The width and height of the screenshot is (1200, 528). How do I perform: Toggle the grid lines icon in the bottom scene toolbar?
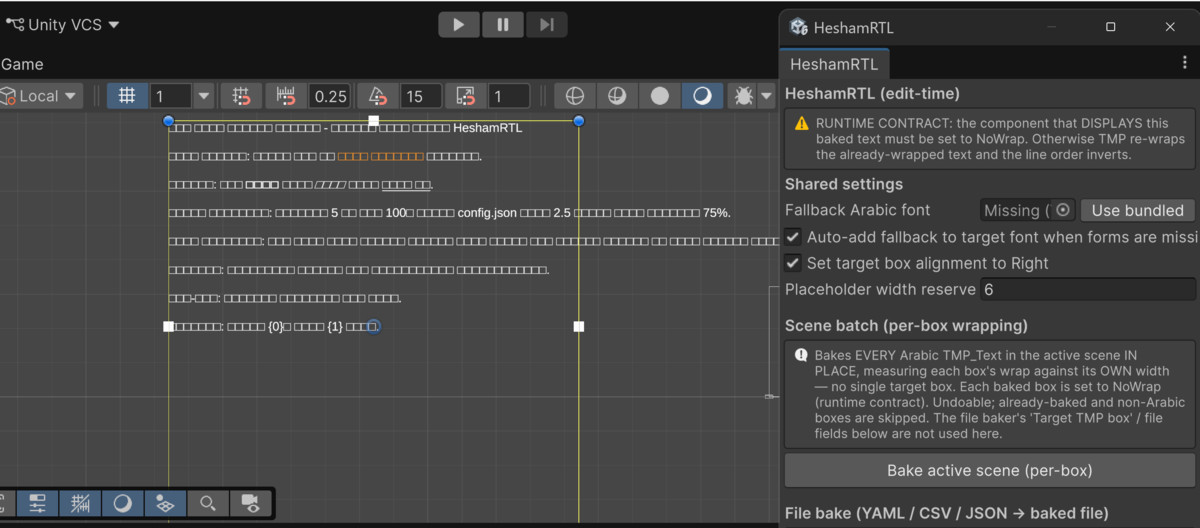[x=81, y=503]
